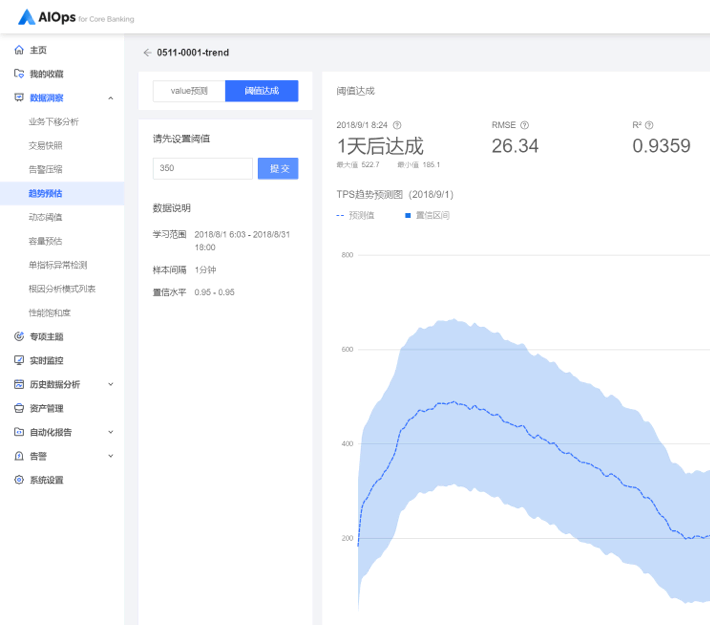The height and width of the screenshot is (625, 710).
Task: Click the threshold input field showing 350
Action: pyautogui.click(x=202, y=168)
